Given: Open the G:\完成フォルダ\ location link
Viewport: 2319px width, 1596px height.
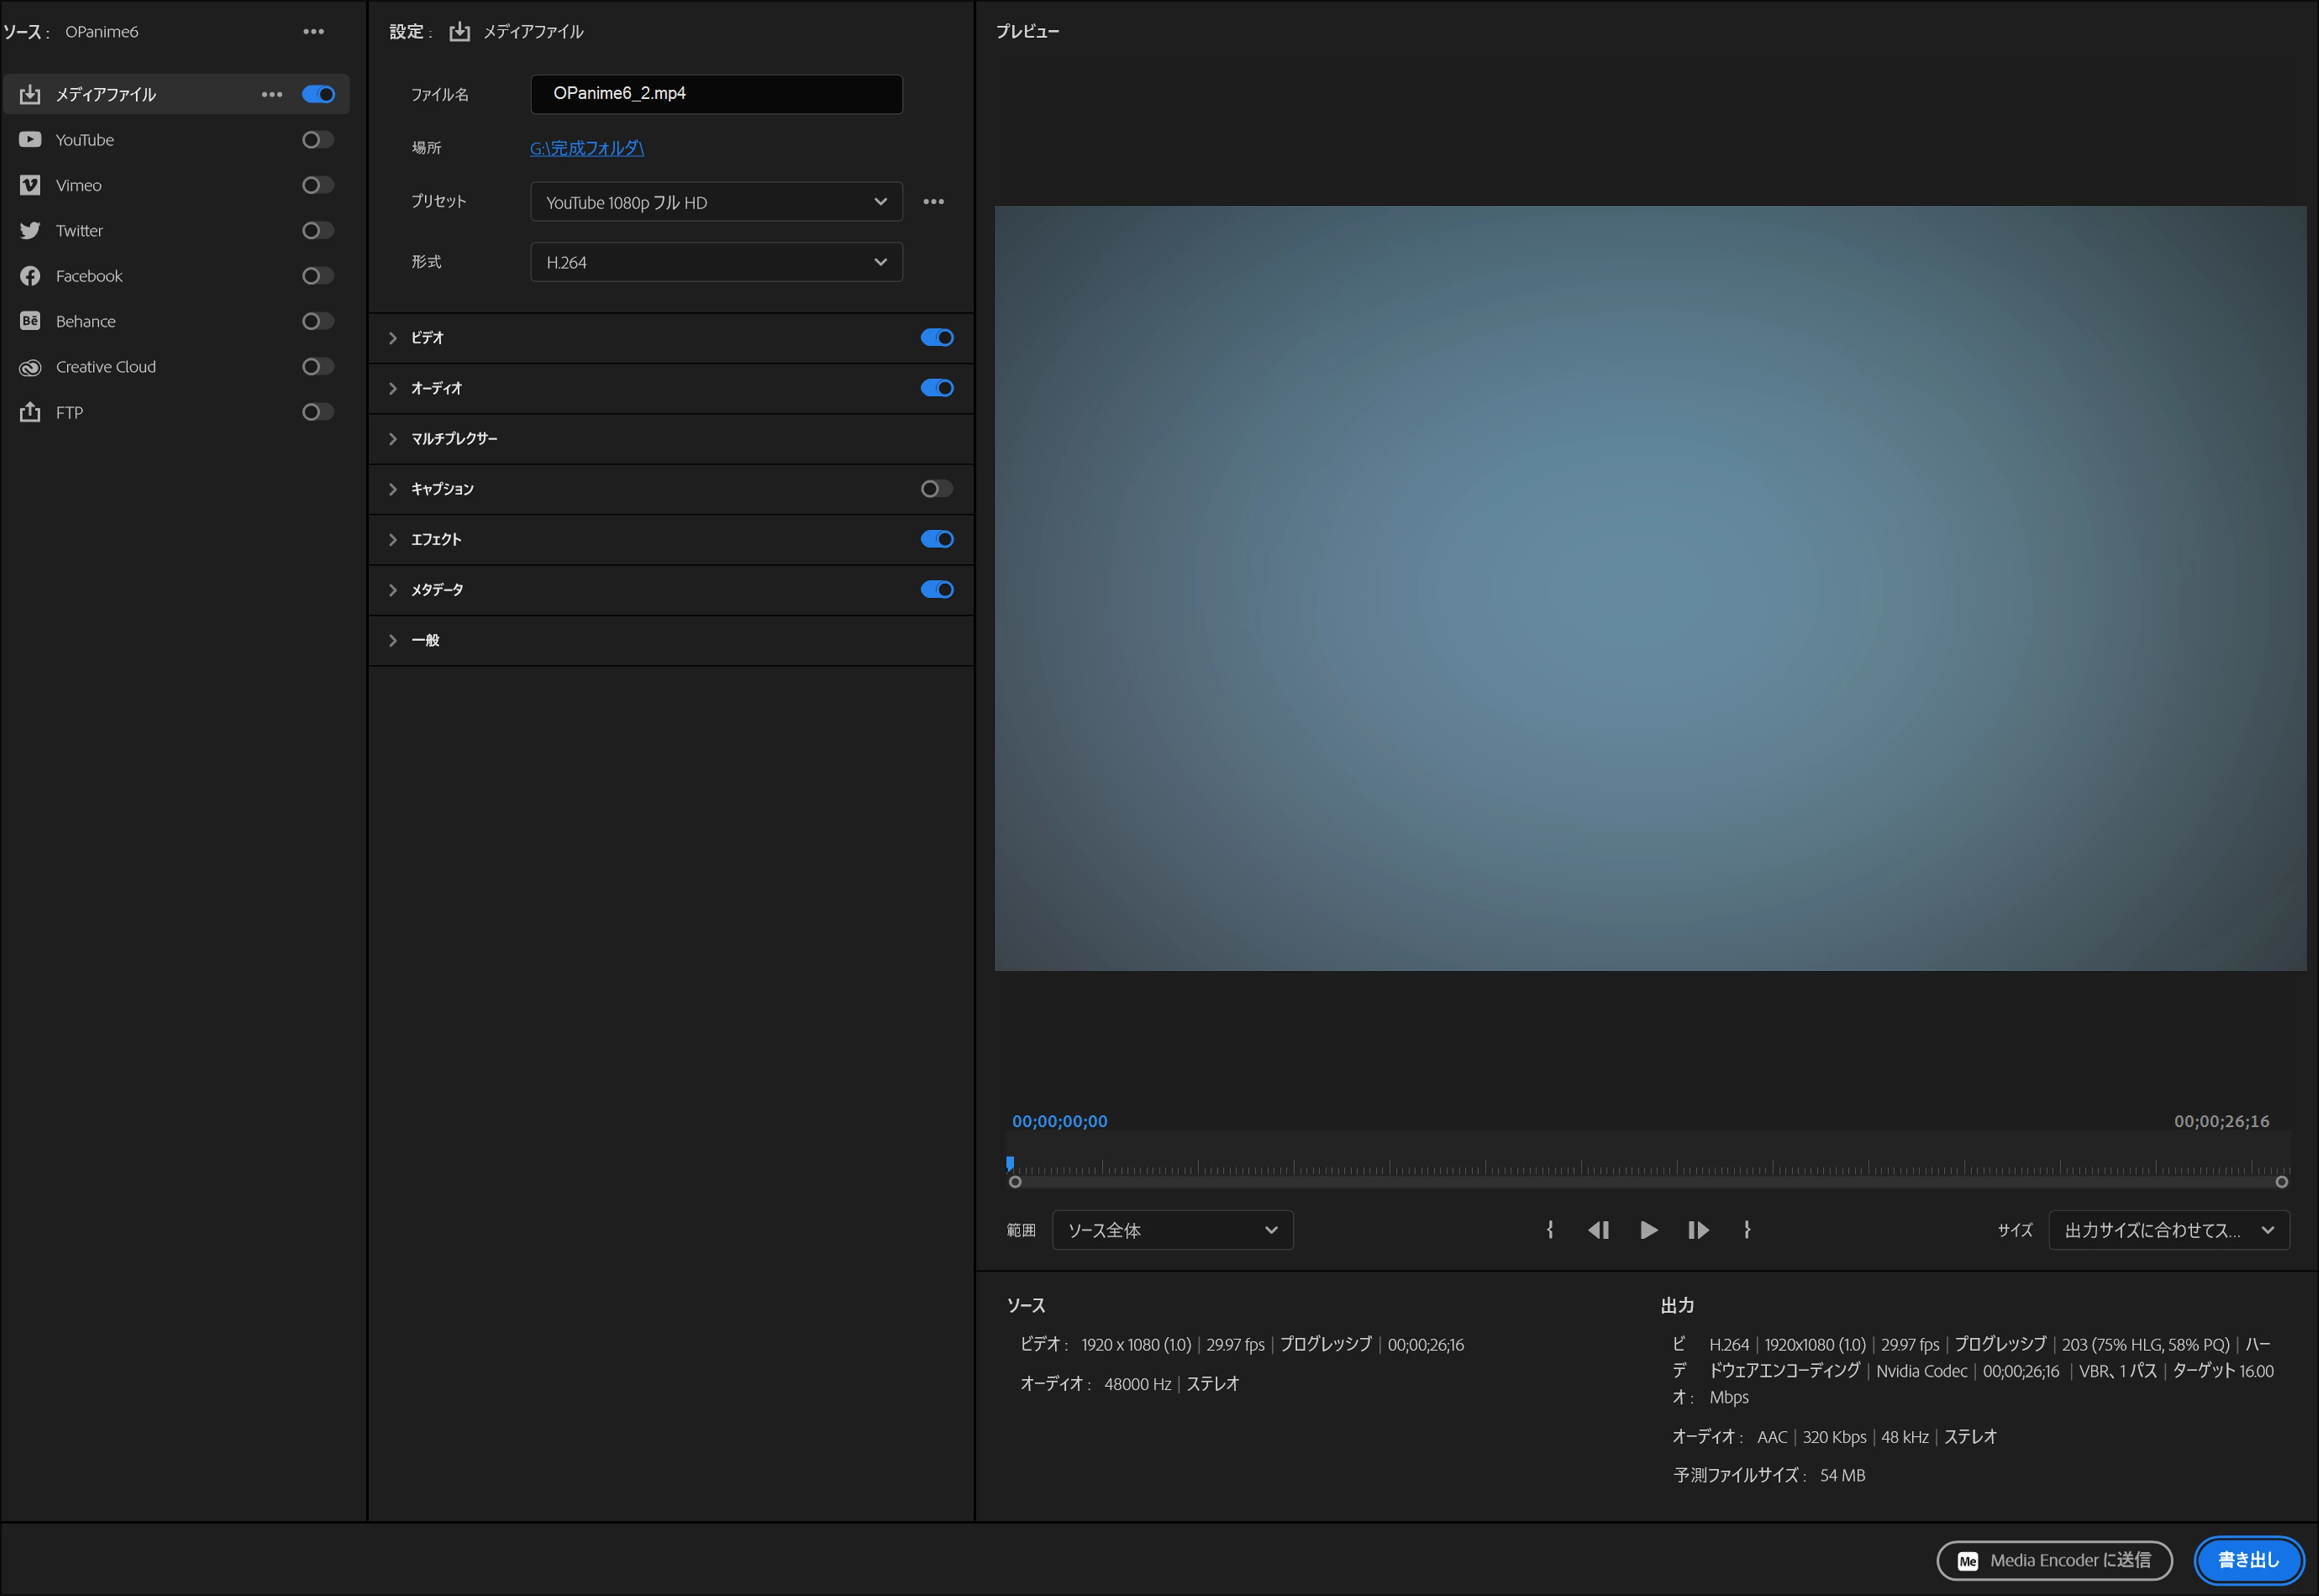Looking at the screenshot, I should [x=586, y=148].
